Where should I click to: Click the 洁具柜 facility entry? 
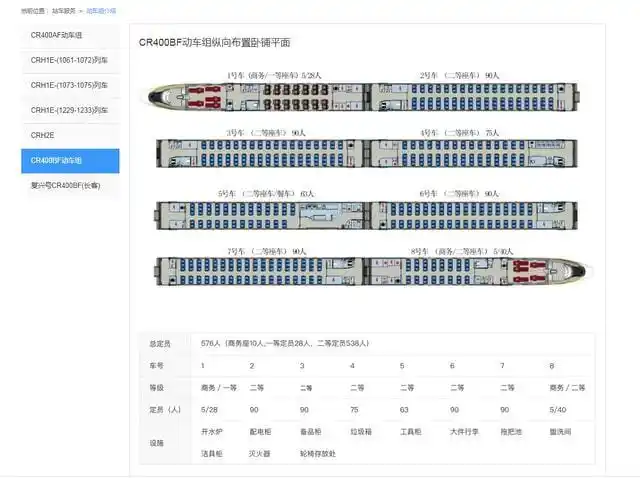point(211,454)
